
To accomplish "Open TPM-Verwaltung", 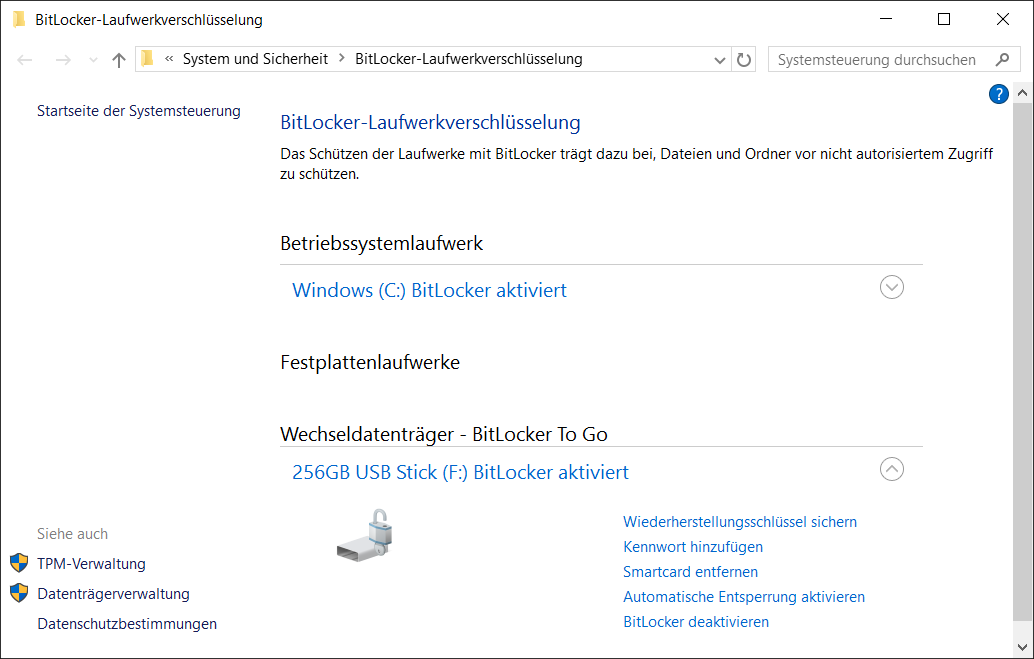I will [x=91, y=564].
